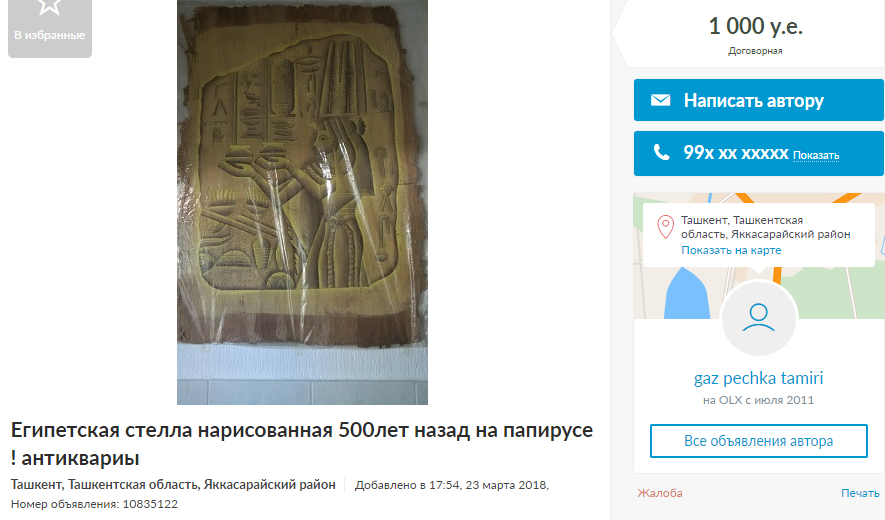Open Показать на карте link
The height and width of the screenshot is (520, 885).
click(731, 250)
